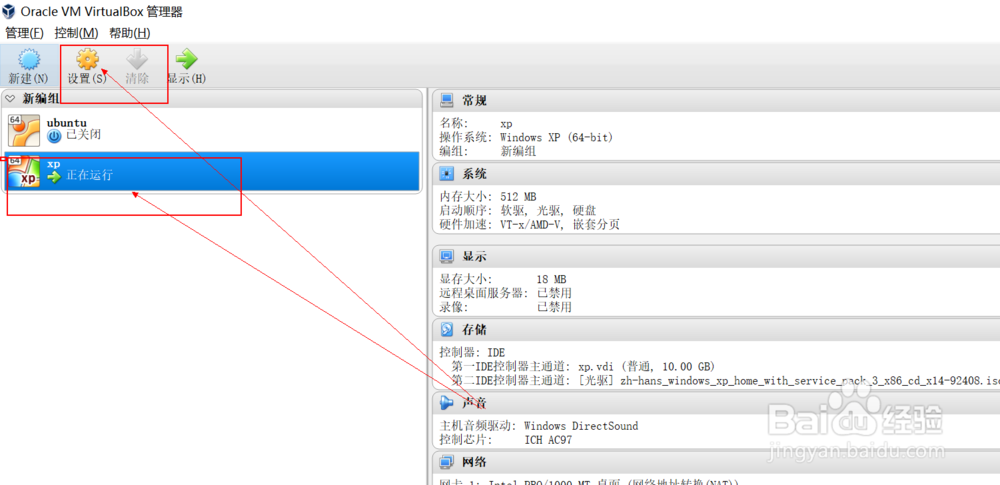Click the 光驱 zh-hans_windows_xp ISO entry

coord(789,380)
